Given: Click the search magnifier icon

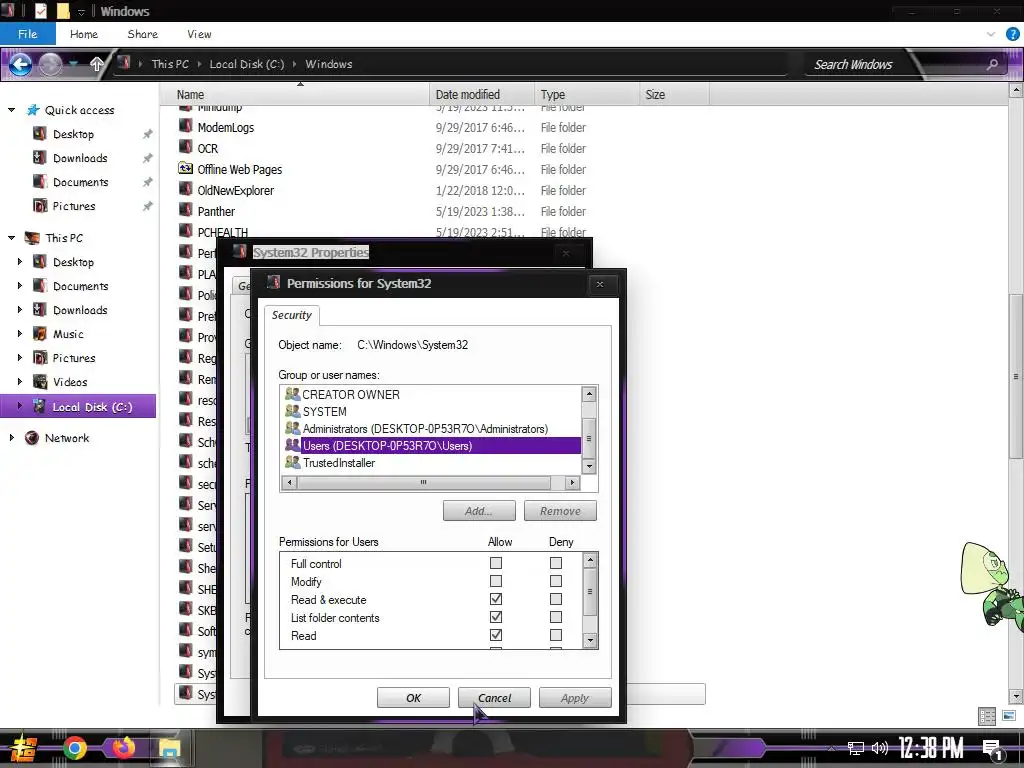Looking at the screenshot, I should [x=992, y=64].
